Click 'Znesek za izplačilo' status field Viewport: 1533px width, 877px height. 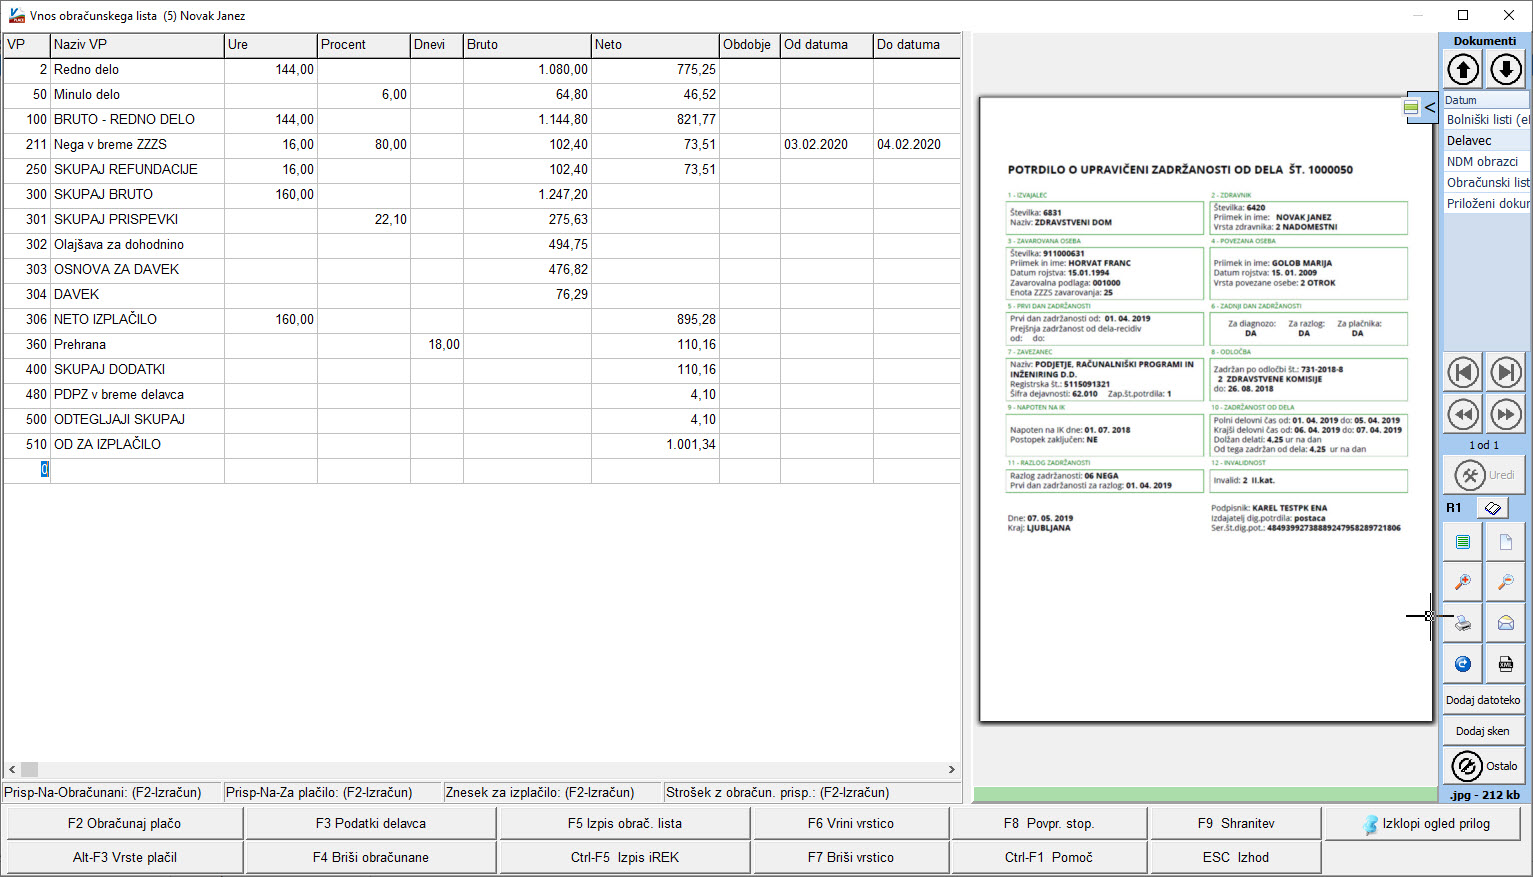coord(552,792)
